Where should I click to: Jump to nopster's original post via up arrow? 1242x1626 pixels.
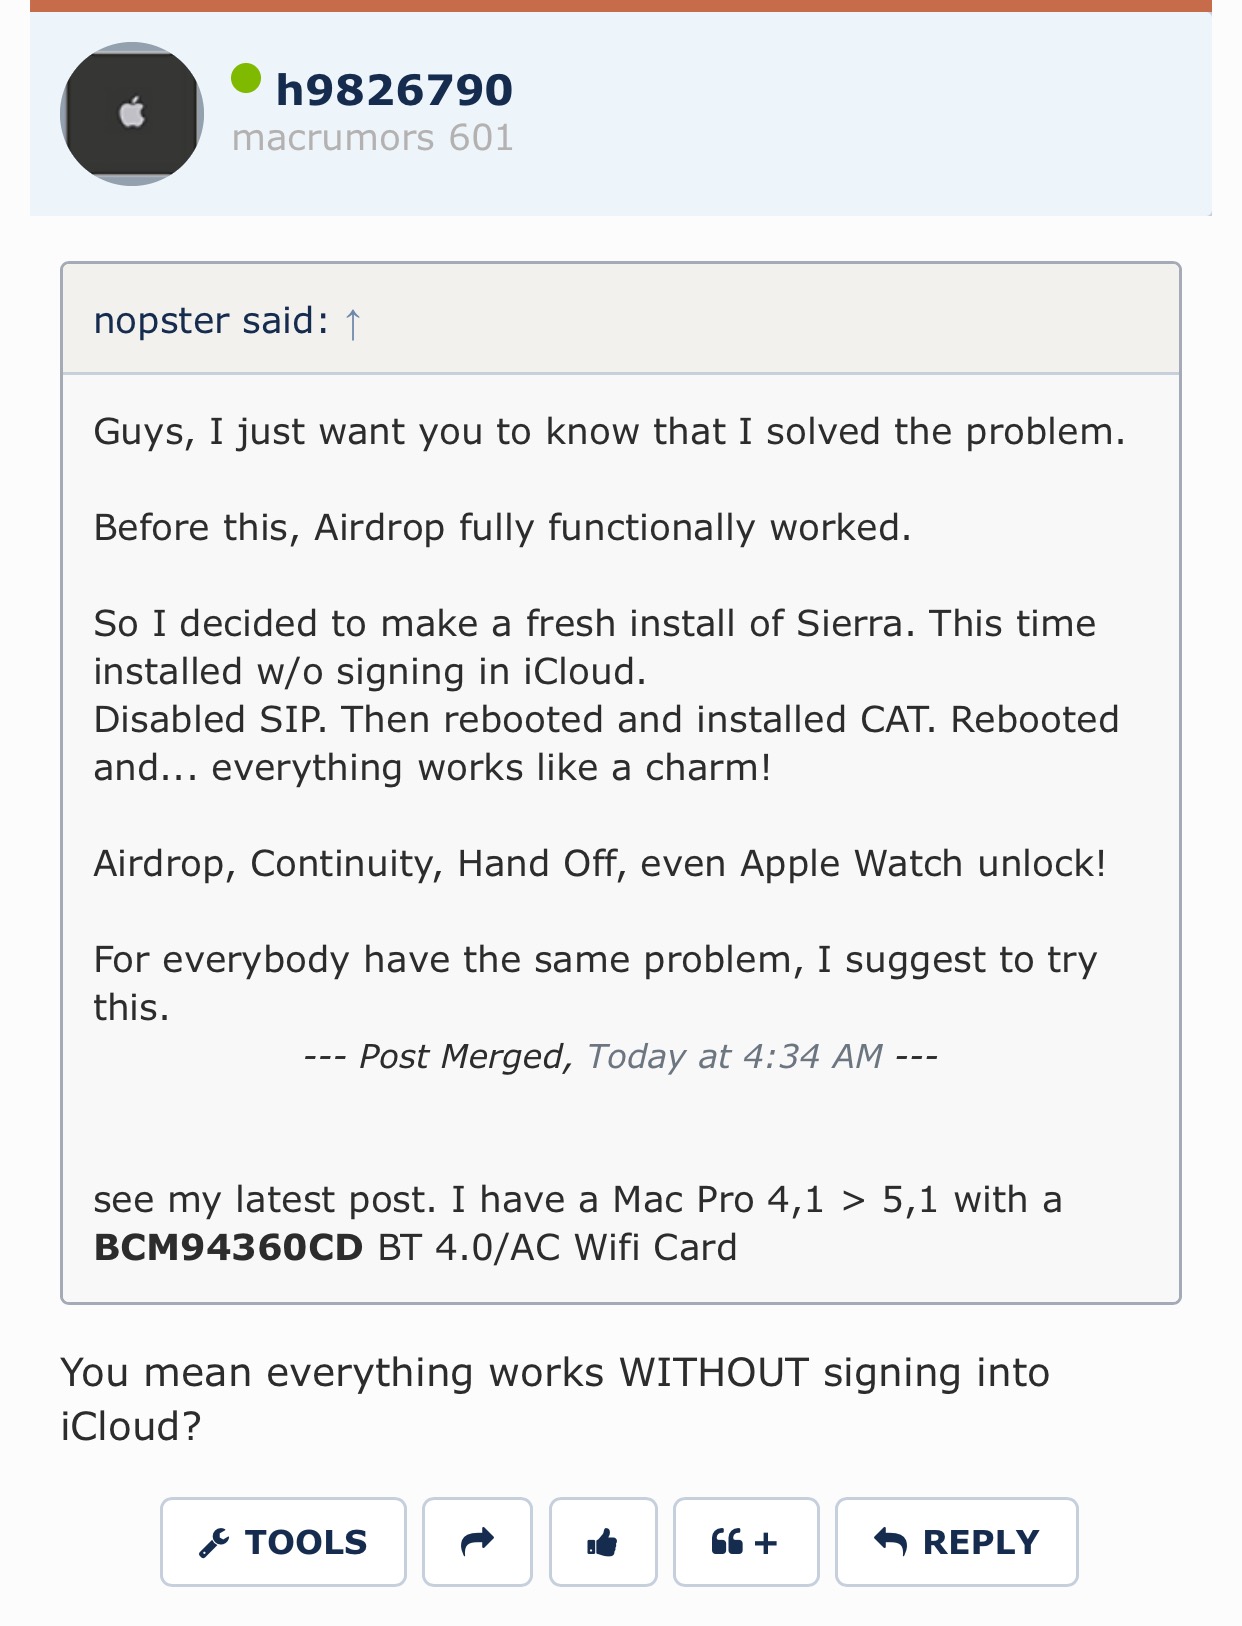pyautogui.click(x=352, y=323)
